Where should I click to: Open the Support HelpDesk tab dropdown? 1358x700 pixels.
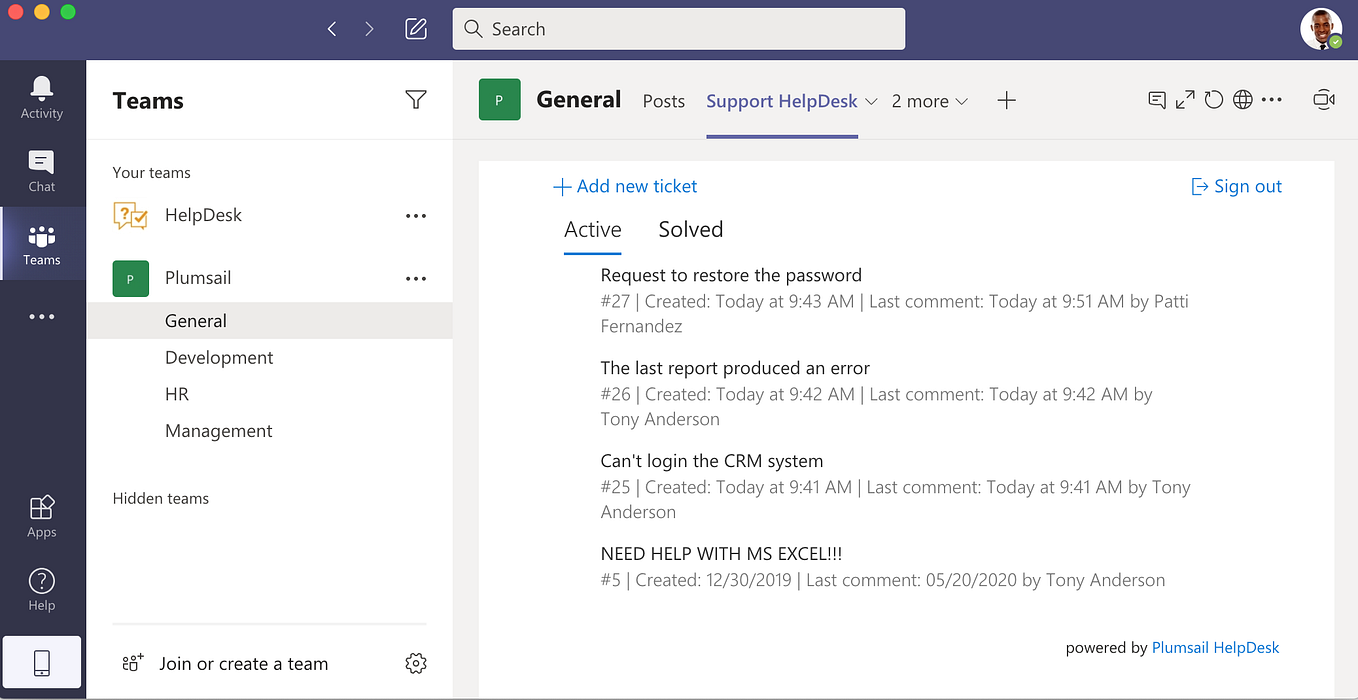click(x=870, y=101)
